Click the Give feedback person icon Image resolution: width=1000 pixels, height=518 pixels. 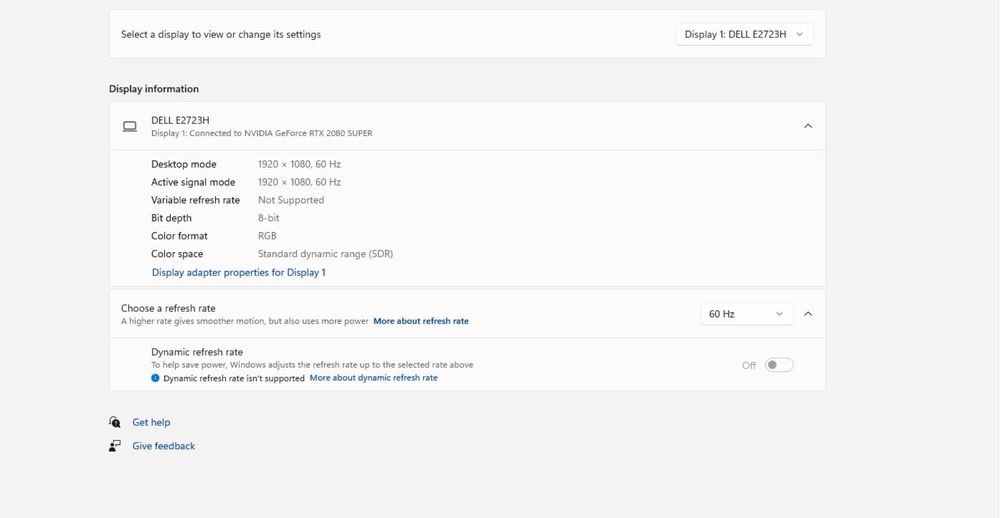point(115,446)
